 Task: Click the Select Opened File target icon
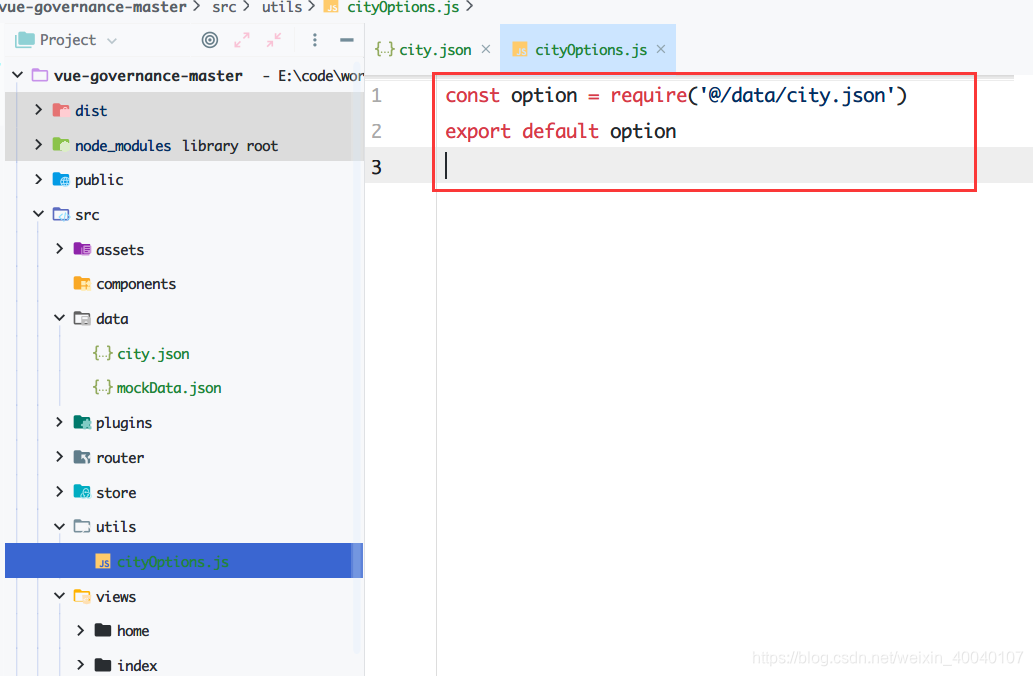pos(209,40)
